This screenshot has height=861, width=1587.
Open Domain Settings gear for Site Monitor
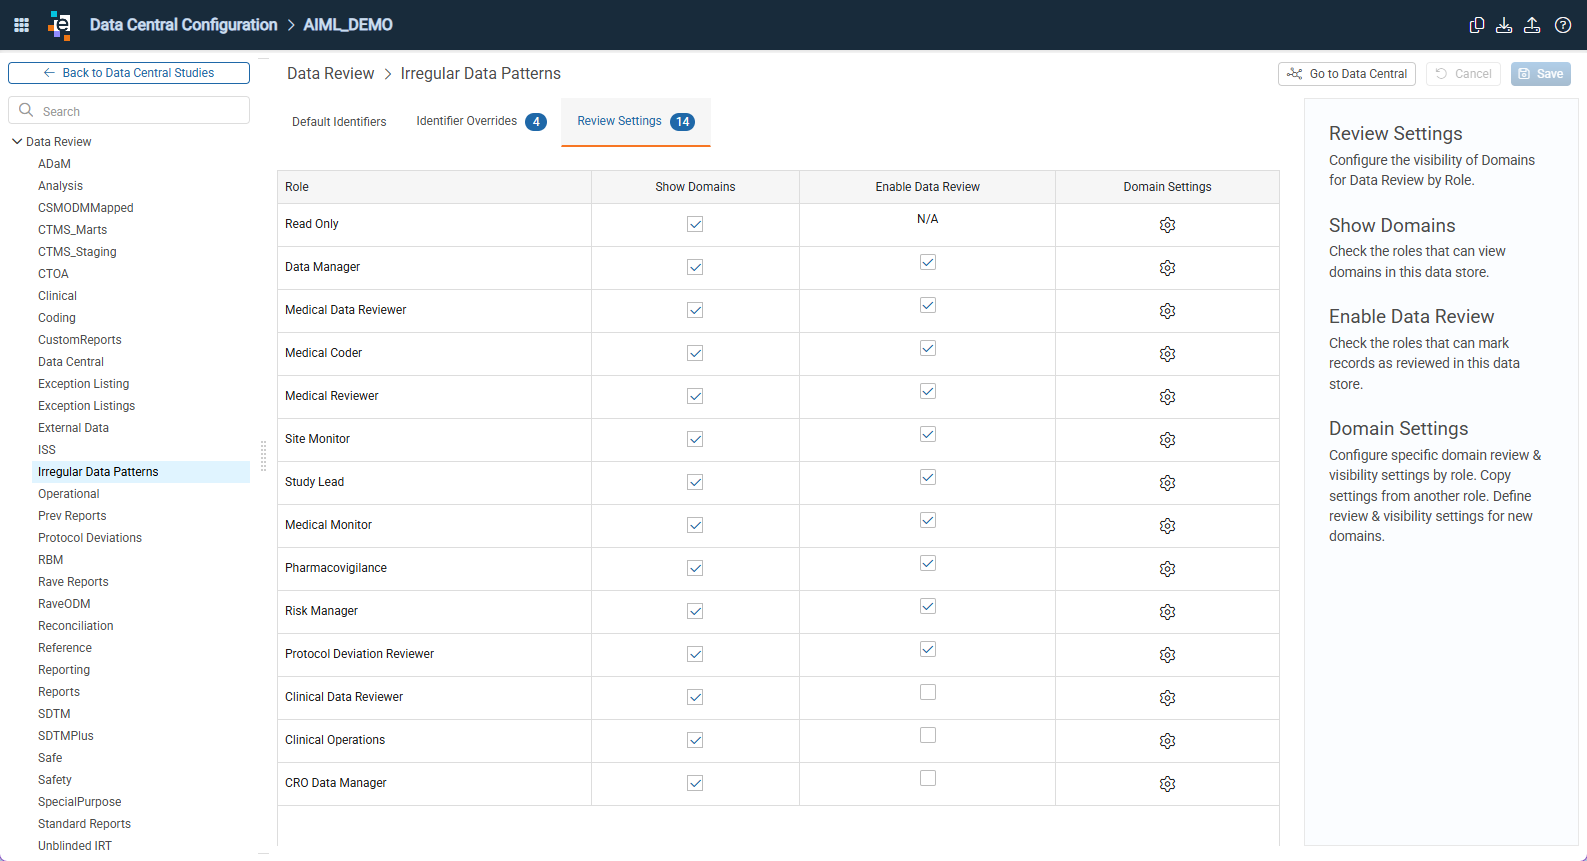pyautogui.click(x=1167, y=440)
